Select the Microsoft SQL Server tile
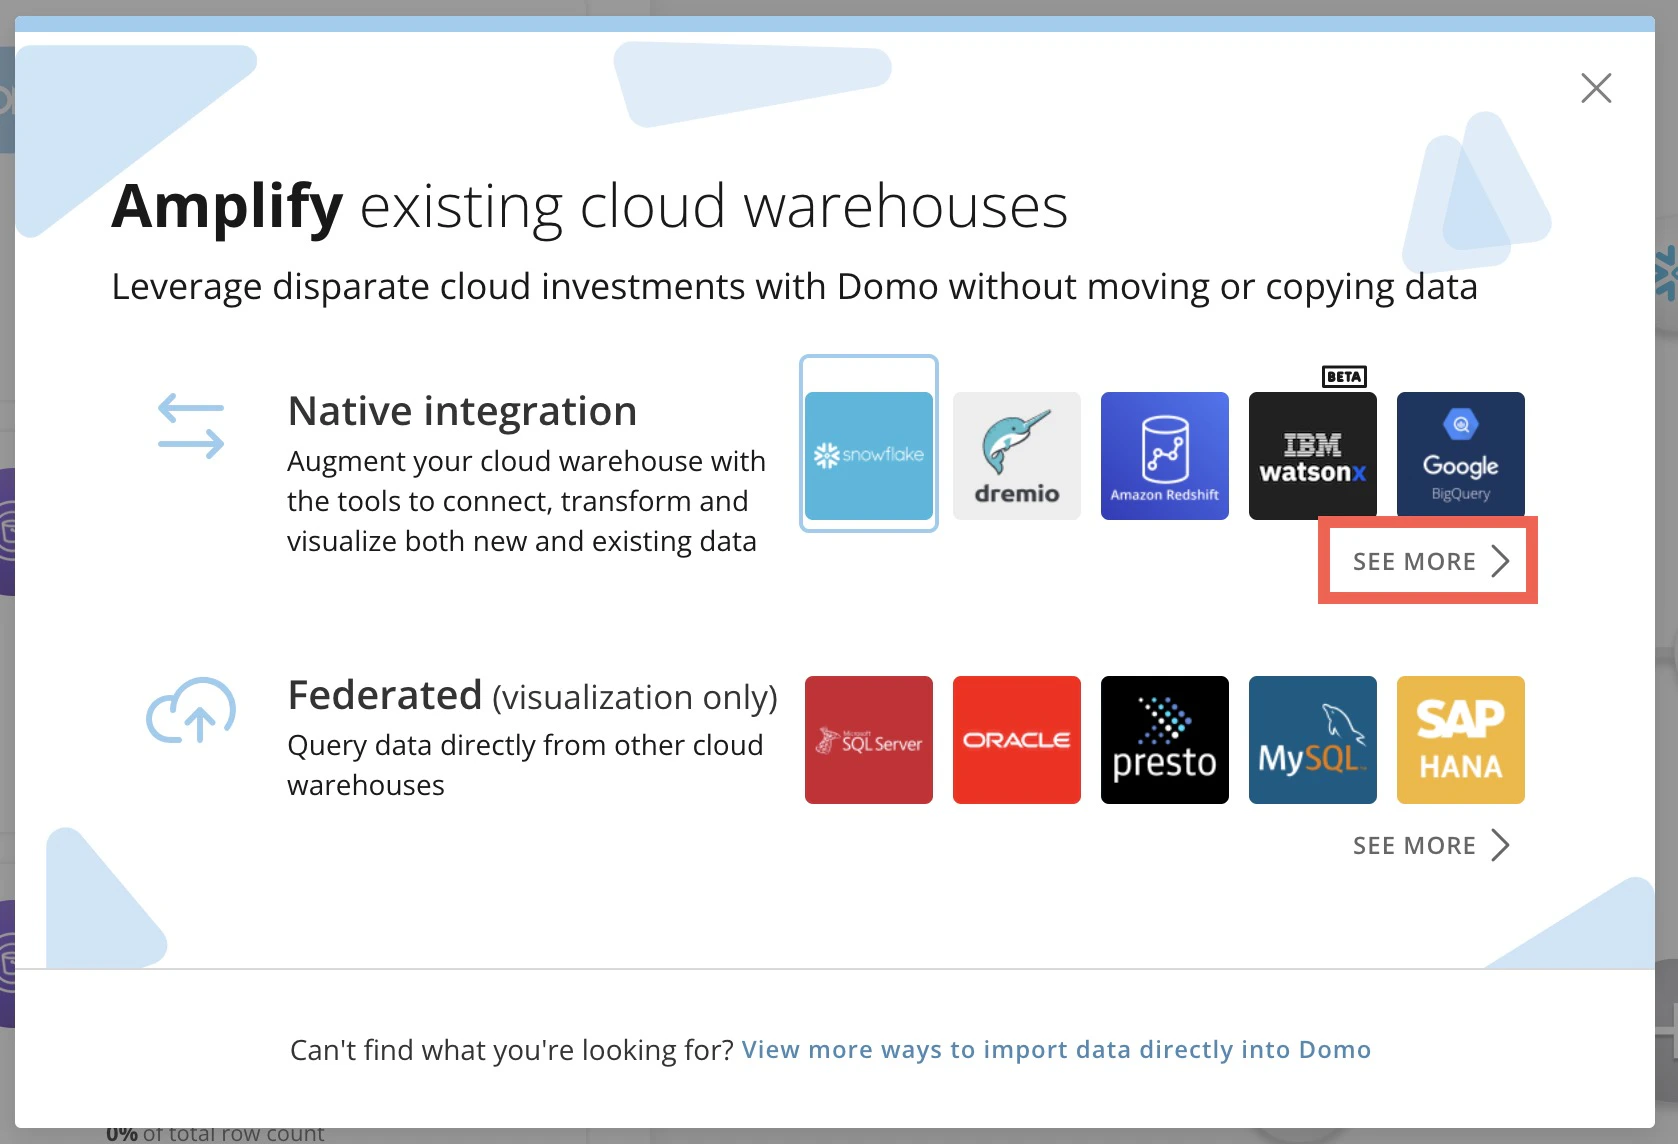Image resolution: width=1678 pixels, height=1144 pixels. pyautogui.click(x=869, y=740)
